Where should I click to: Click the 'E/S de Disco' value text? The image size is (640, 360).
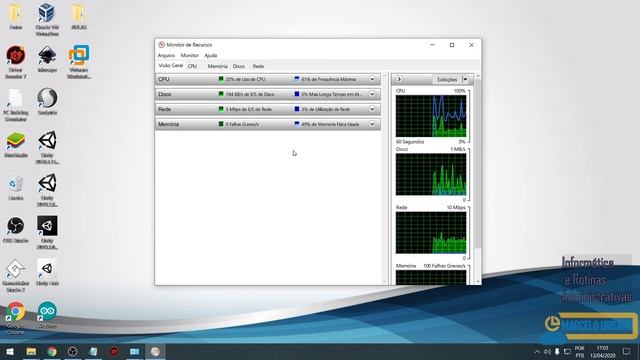(250, 94)
